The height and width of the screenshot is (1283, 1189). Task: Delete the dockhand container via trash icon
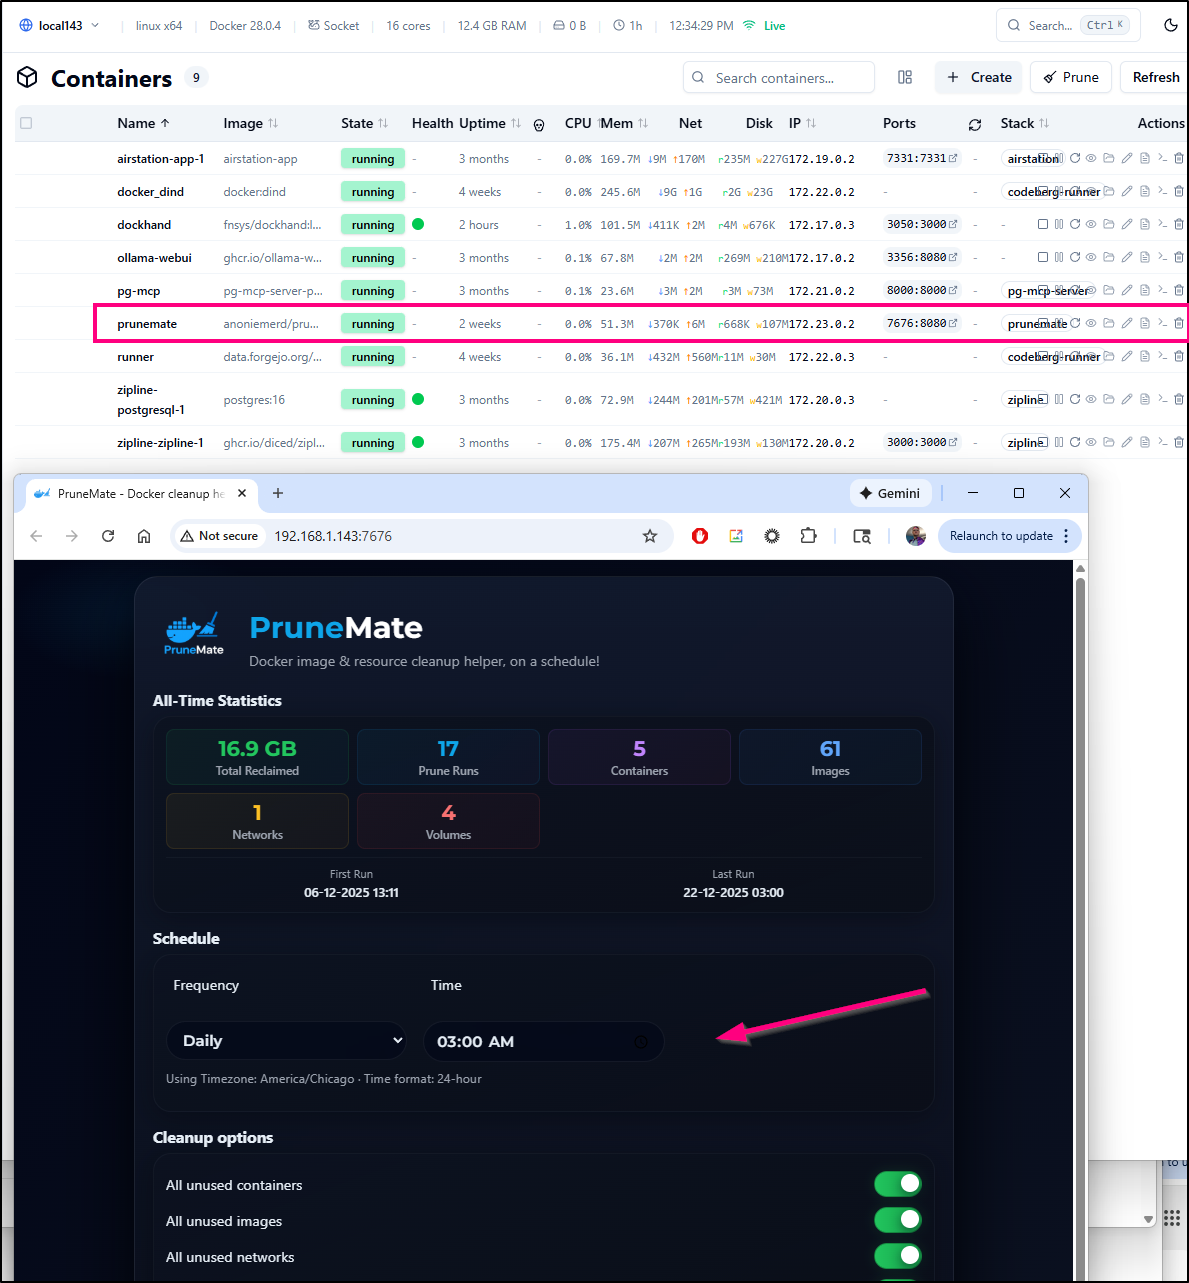click(1179, 225)
